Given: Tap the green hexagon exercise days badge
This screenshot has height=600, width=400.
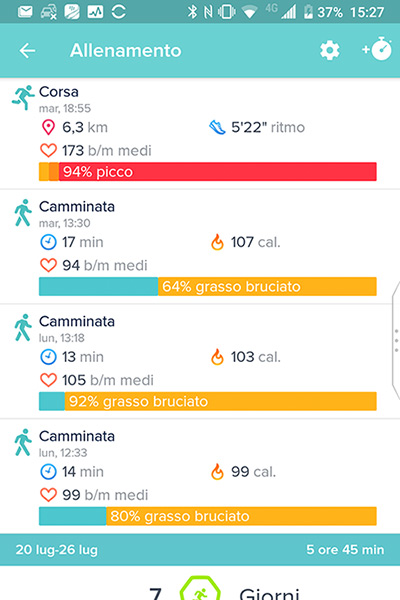Looking at the screenshot, I should point(200,588).
